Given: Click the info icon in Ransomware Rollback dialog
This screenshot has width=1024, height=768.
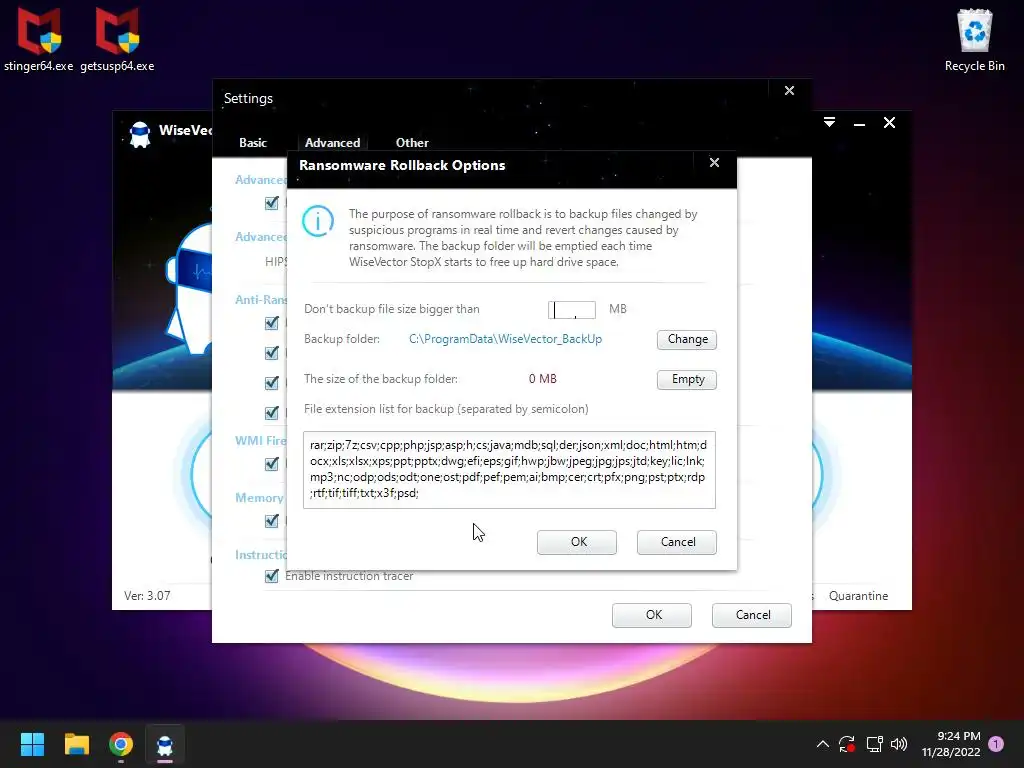Looking at the screenshot, I should coord(318,221).
